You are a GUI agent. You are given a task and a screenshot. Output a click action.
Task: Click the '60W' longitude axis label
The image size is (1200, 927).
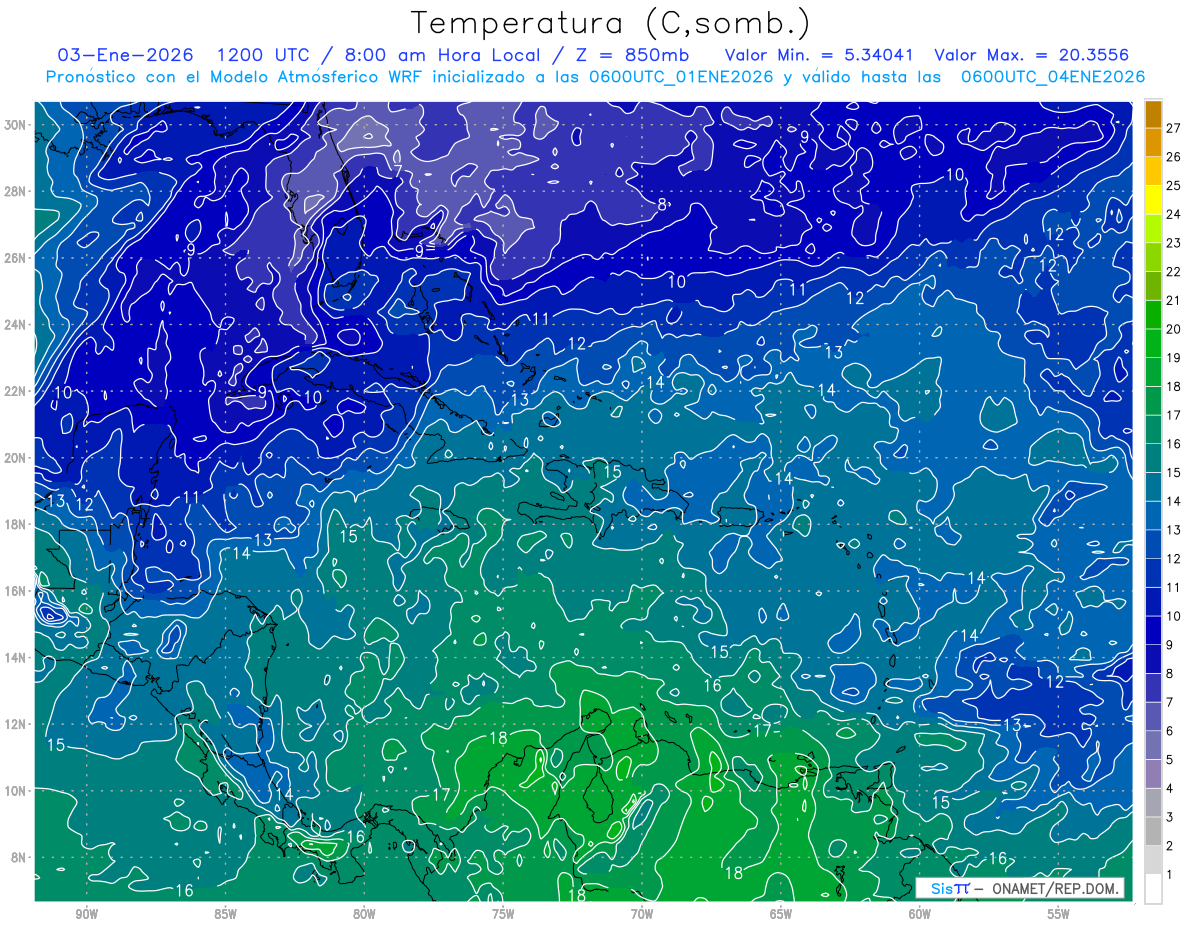pos(920,913)
